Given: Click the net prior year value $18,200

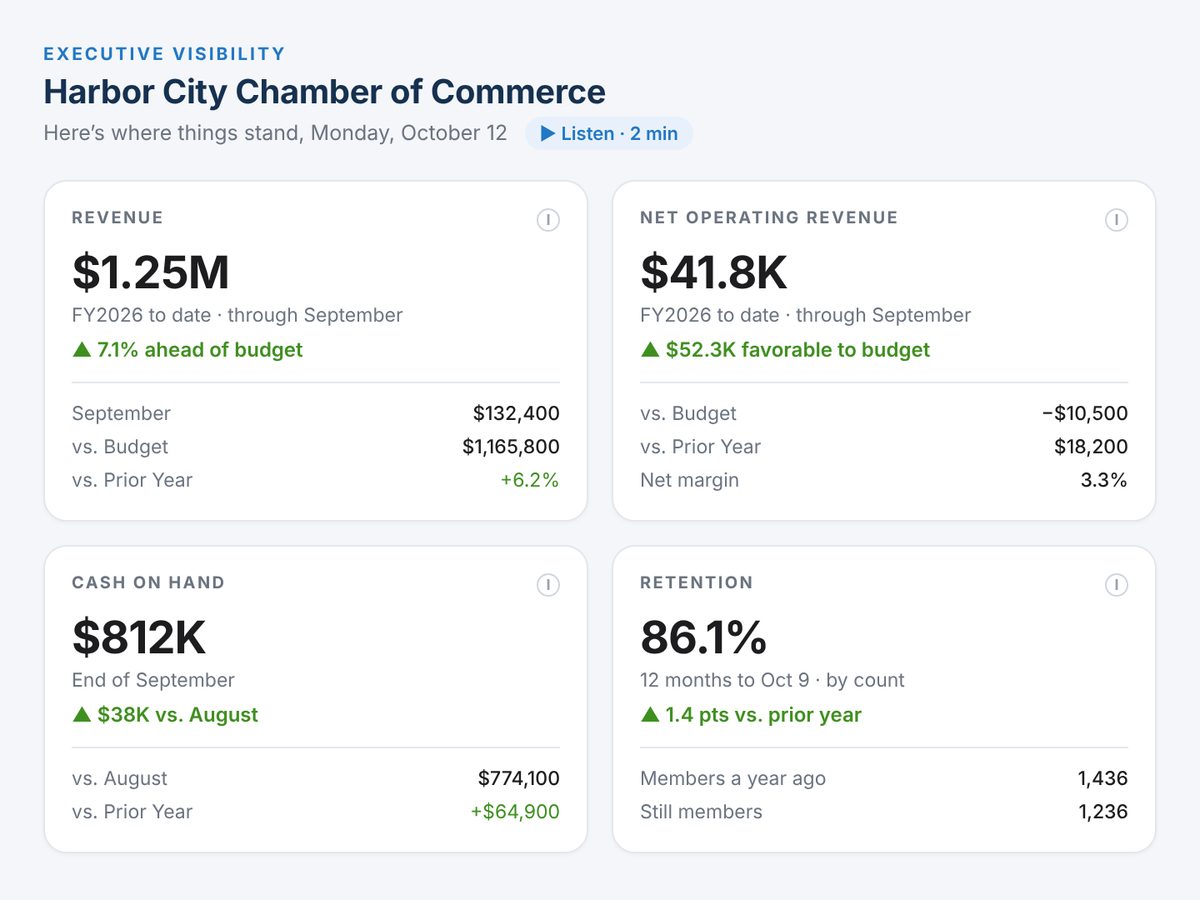Looking at the screenshot, I should (1091, 447).
